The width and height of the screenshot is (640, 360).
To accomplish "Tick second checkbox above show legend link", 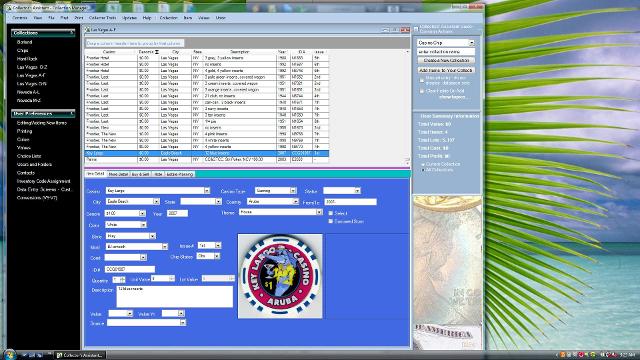I will (422, 91).
